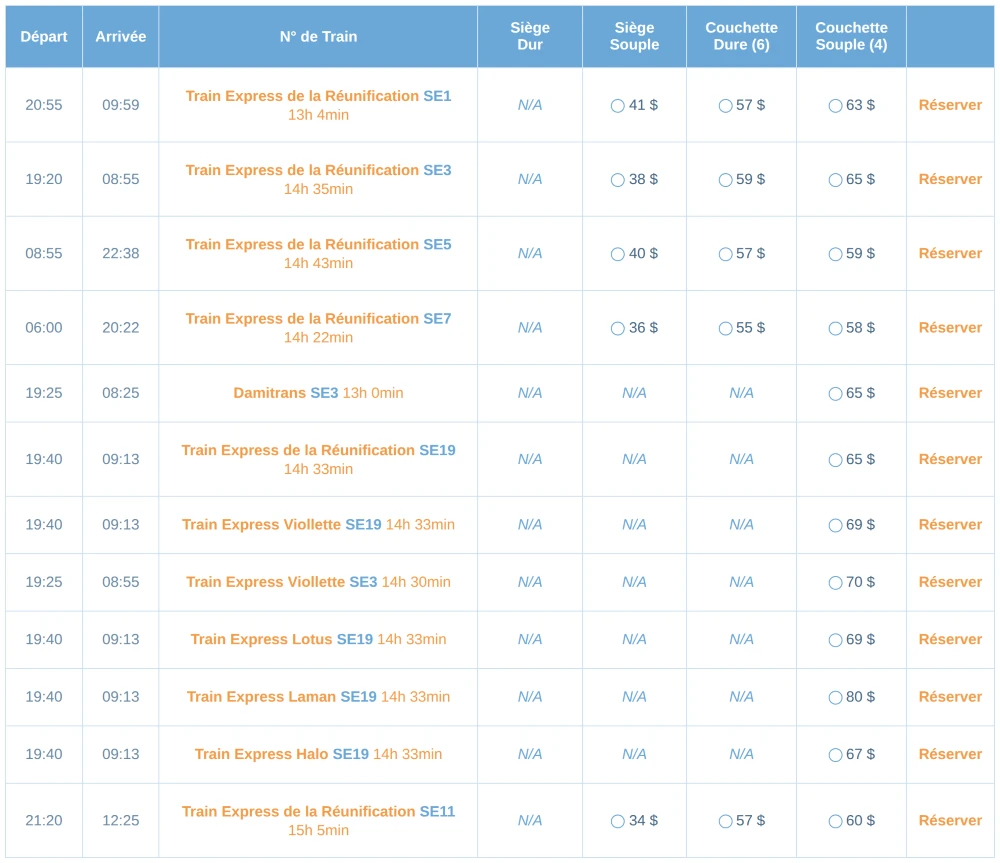The width and height of the screenshot is (1000, 863).
Task: Select 69 $ radio for Train Express Viollette SE19
Action: pos(835,526)
